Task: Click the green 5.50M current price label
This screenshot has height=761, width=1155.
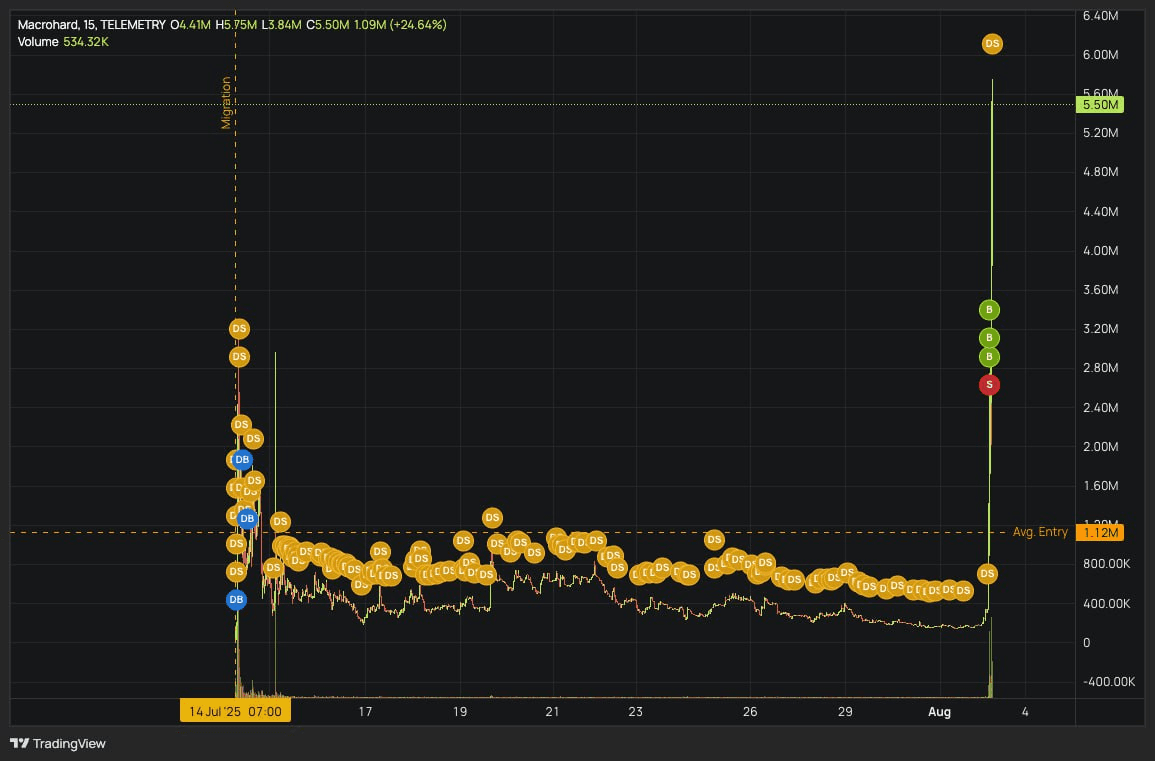Action: (x=1100, y=105)
